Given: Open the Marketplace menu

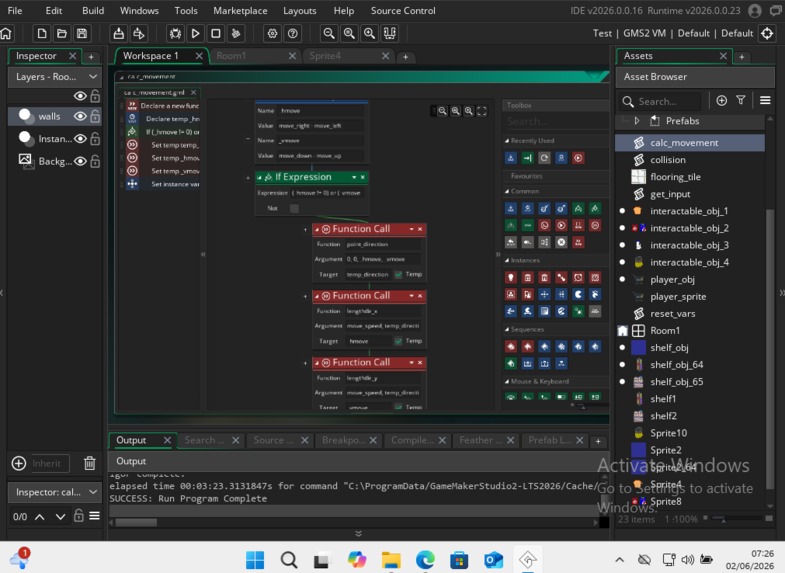Looking at the screenshot, I should [240, 11].
